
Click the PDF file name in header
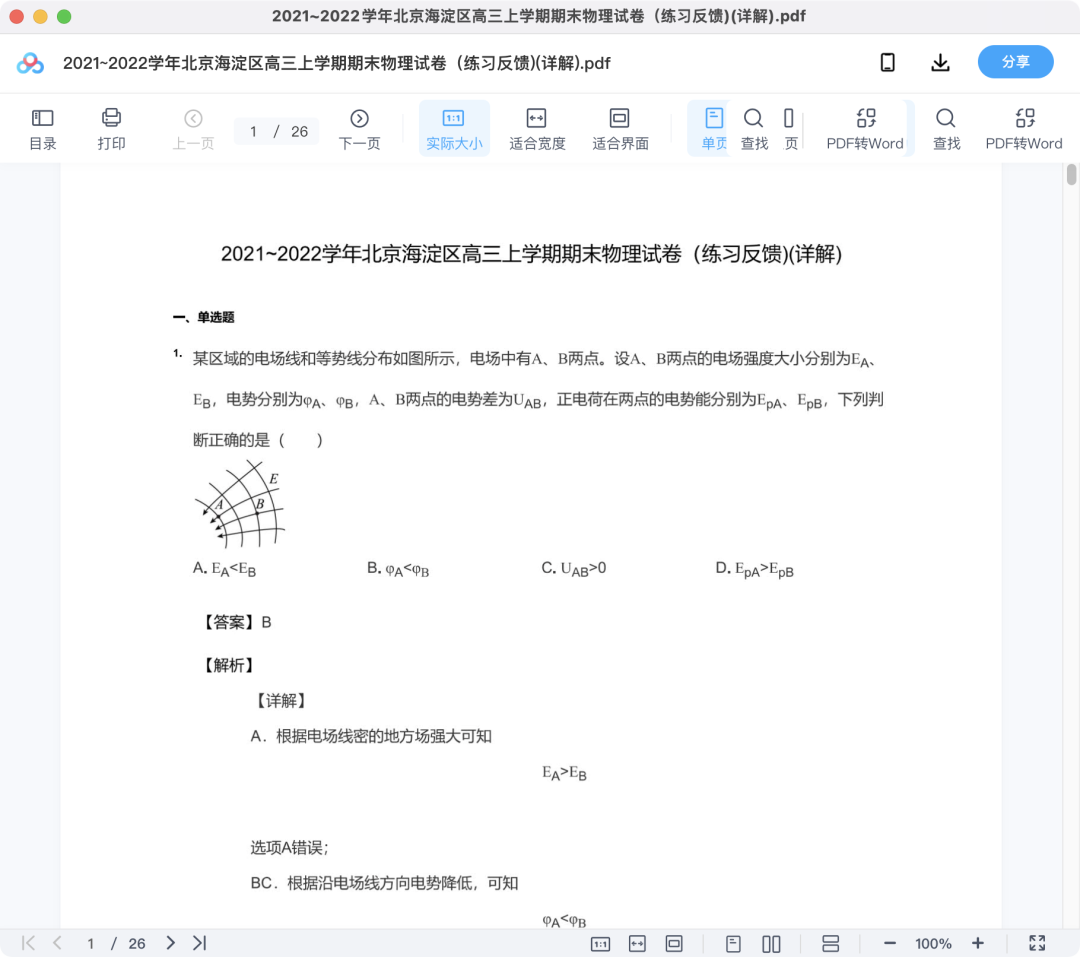337,63
